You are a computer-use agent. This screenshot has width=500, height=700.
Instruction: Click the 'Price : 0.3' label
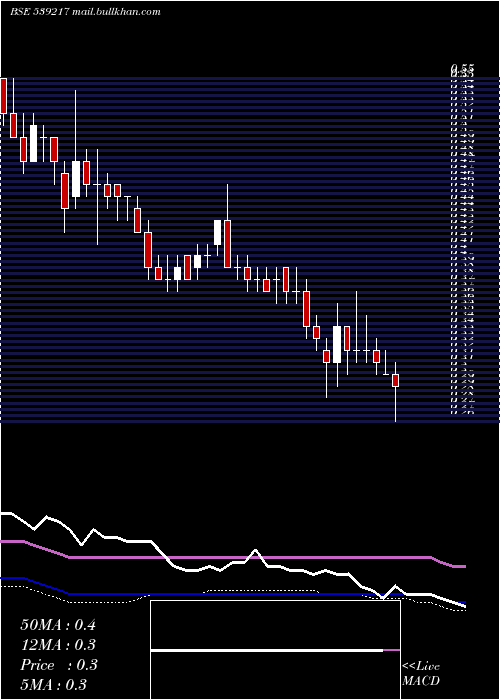pos(59,665)
